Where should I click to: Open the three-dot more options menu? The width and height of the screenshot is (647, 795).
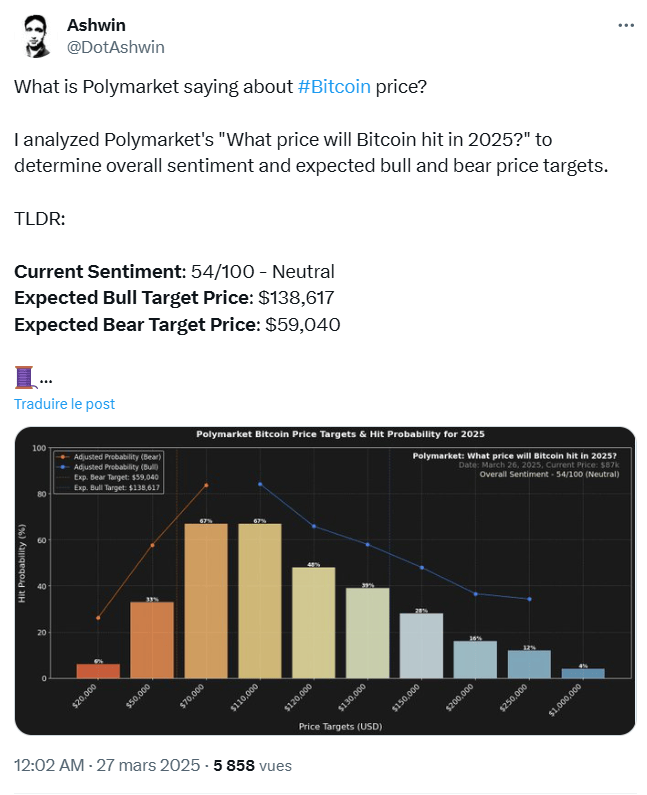click(x=625, y=24)
